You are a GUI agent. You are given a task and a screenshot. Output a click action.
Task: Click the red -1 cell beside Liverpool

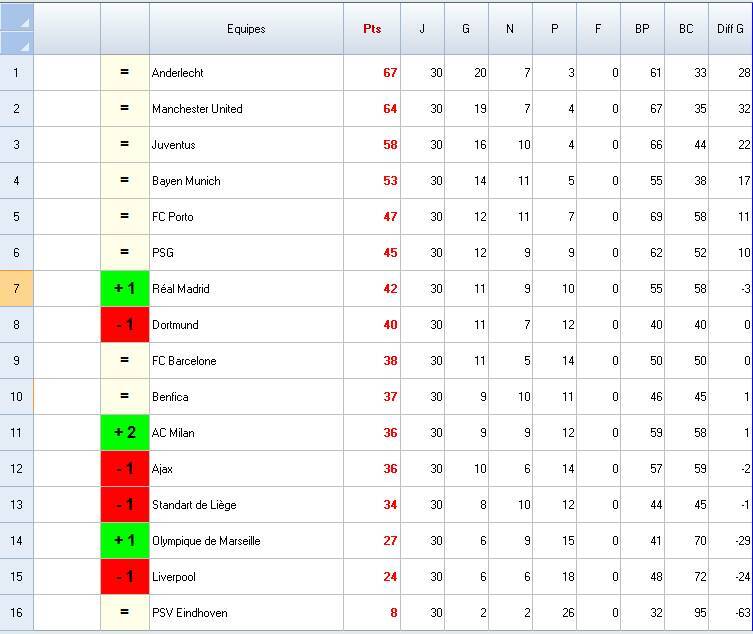click(x=125, y=577)
